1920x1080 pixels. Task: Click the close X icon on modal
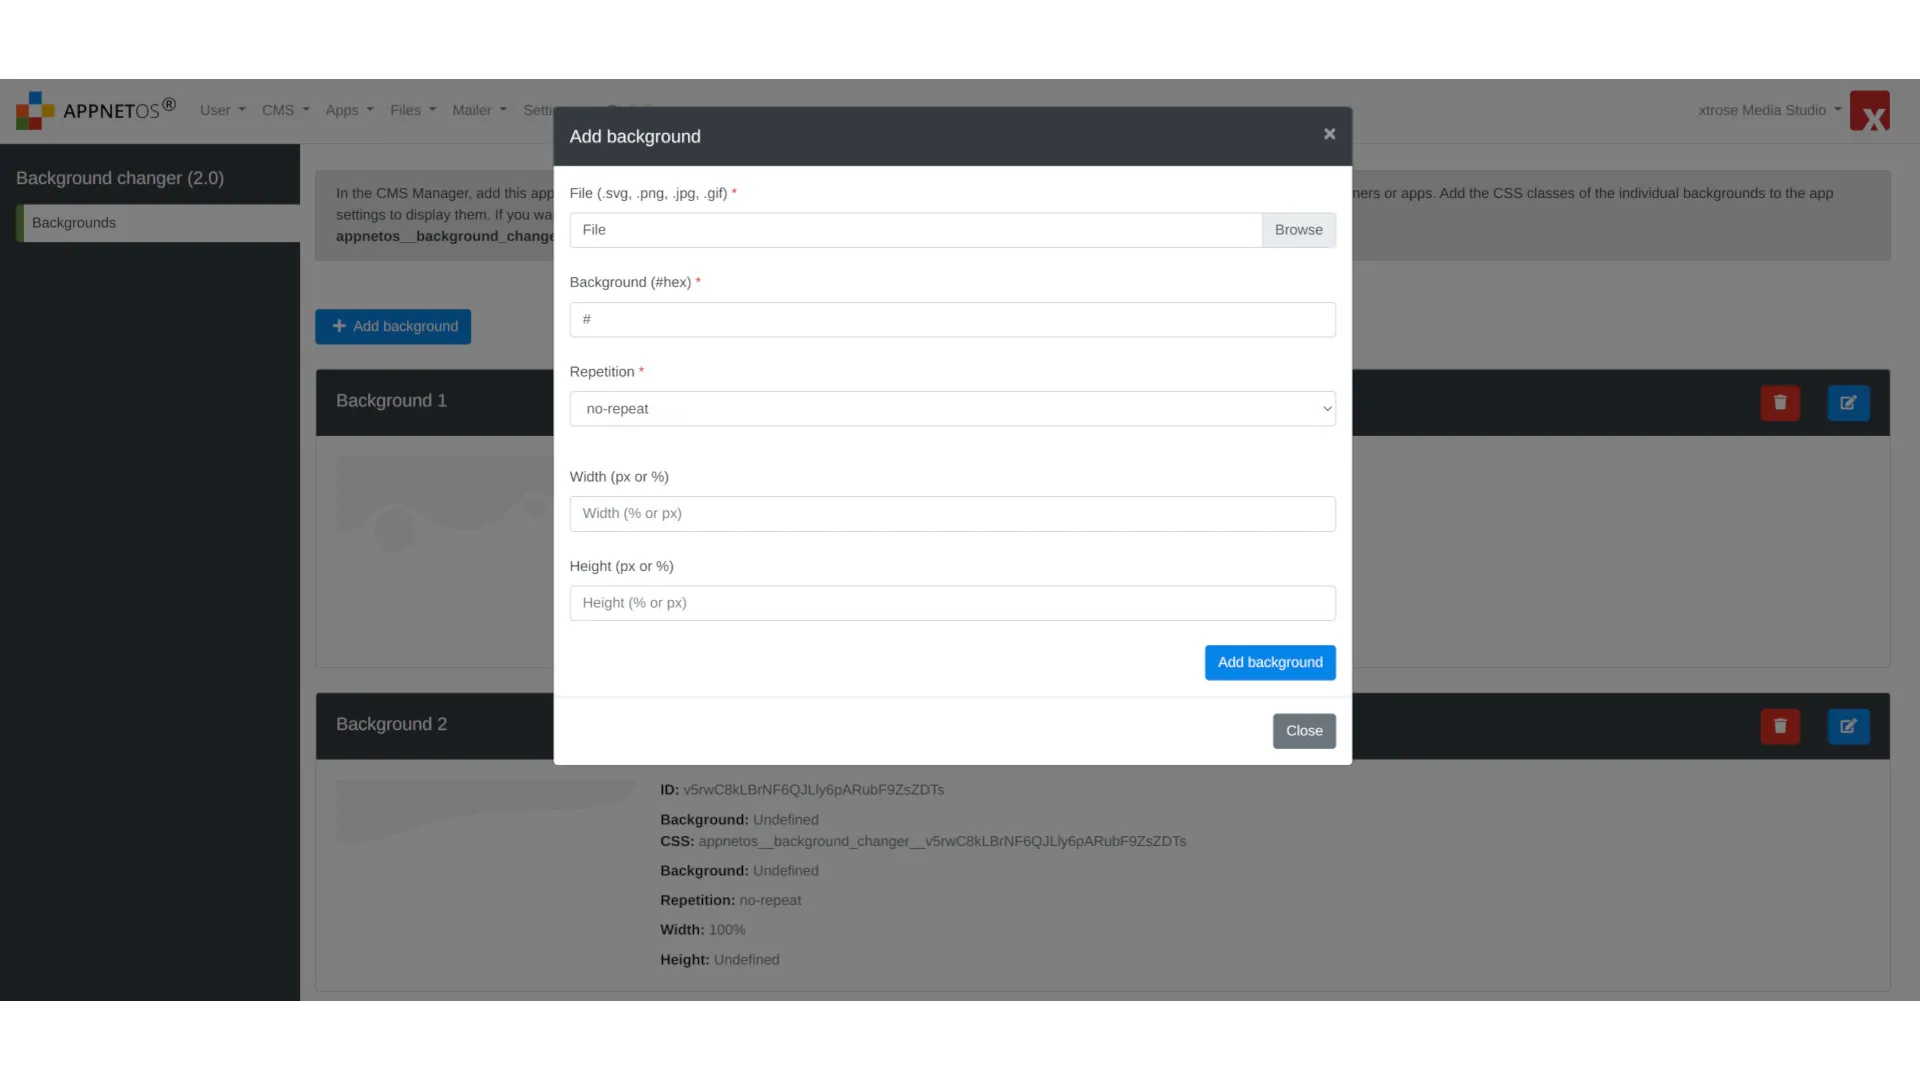[1329, 132]
